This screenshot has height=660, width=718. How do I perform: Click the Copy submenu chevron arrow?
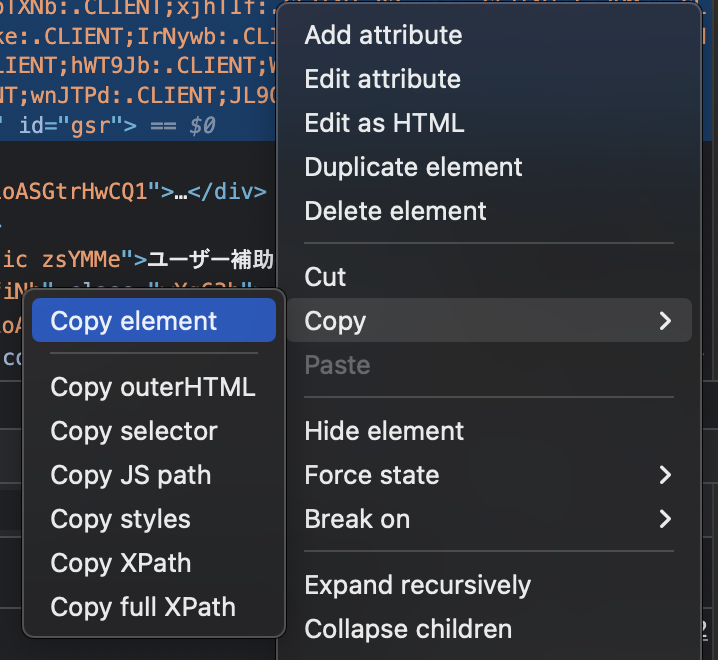coord(665,321)
